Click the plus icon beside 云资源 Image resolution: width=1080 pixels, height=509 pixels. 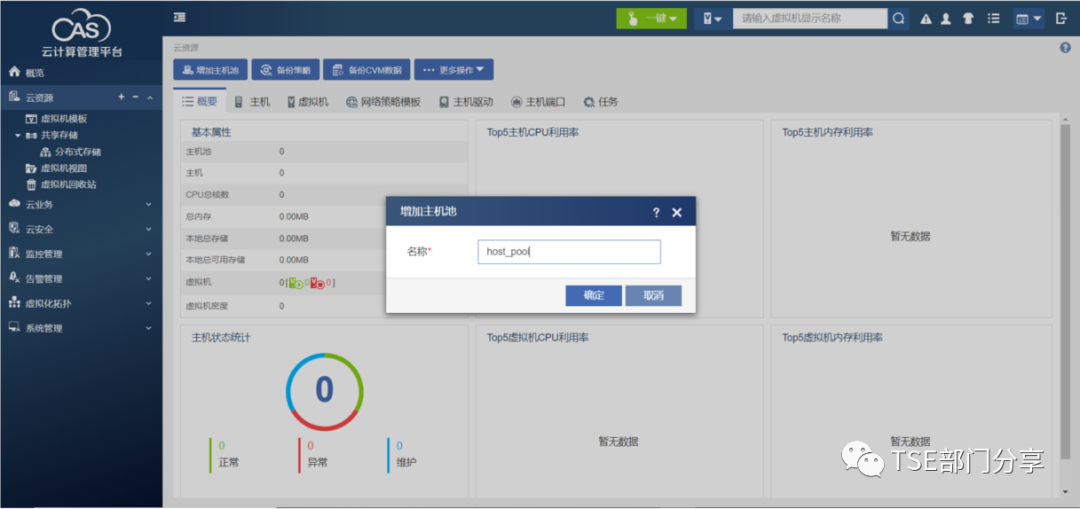point(121,97)
